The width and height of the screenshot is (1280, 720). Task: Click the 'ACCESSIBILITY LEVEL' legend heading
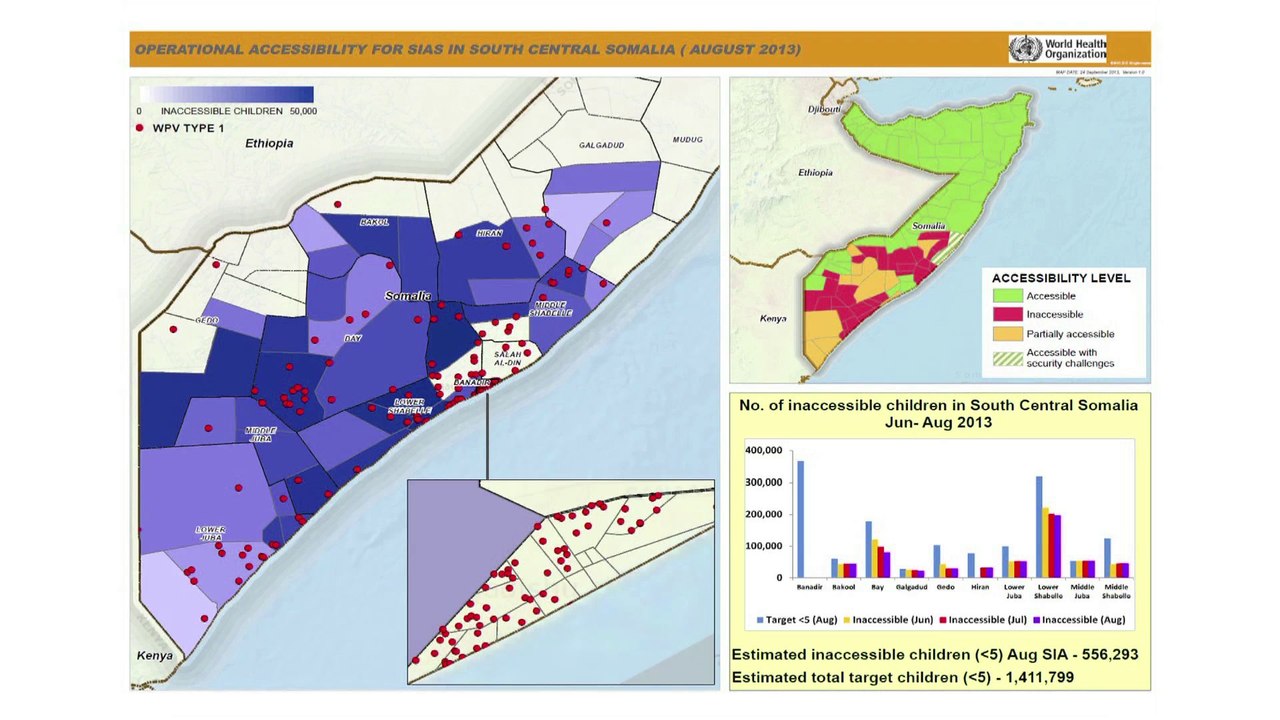pyautogui.click(x=1061, y=278)
